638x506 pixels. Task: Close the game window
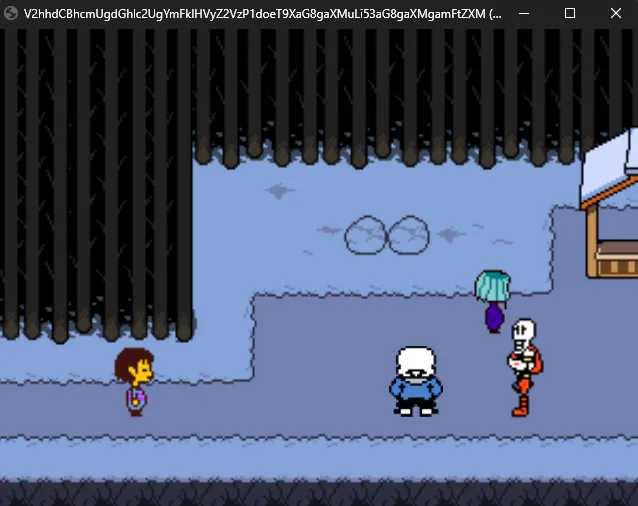616,13
